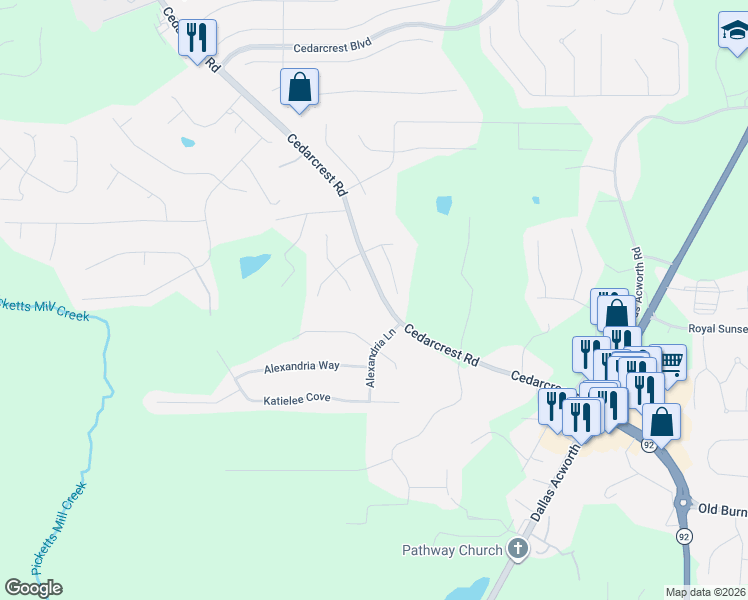Viewport: 748px width, 600px height.
Task: Click the Picketts Mill Creek label above Google logo
Action: [x=59, y=528]
